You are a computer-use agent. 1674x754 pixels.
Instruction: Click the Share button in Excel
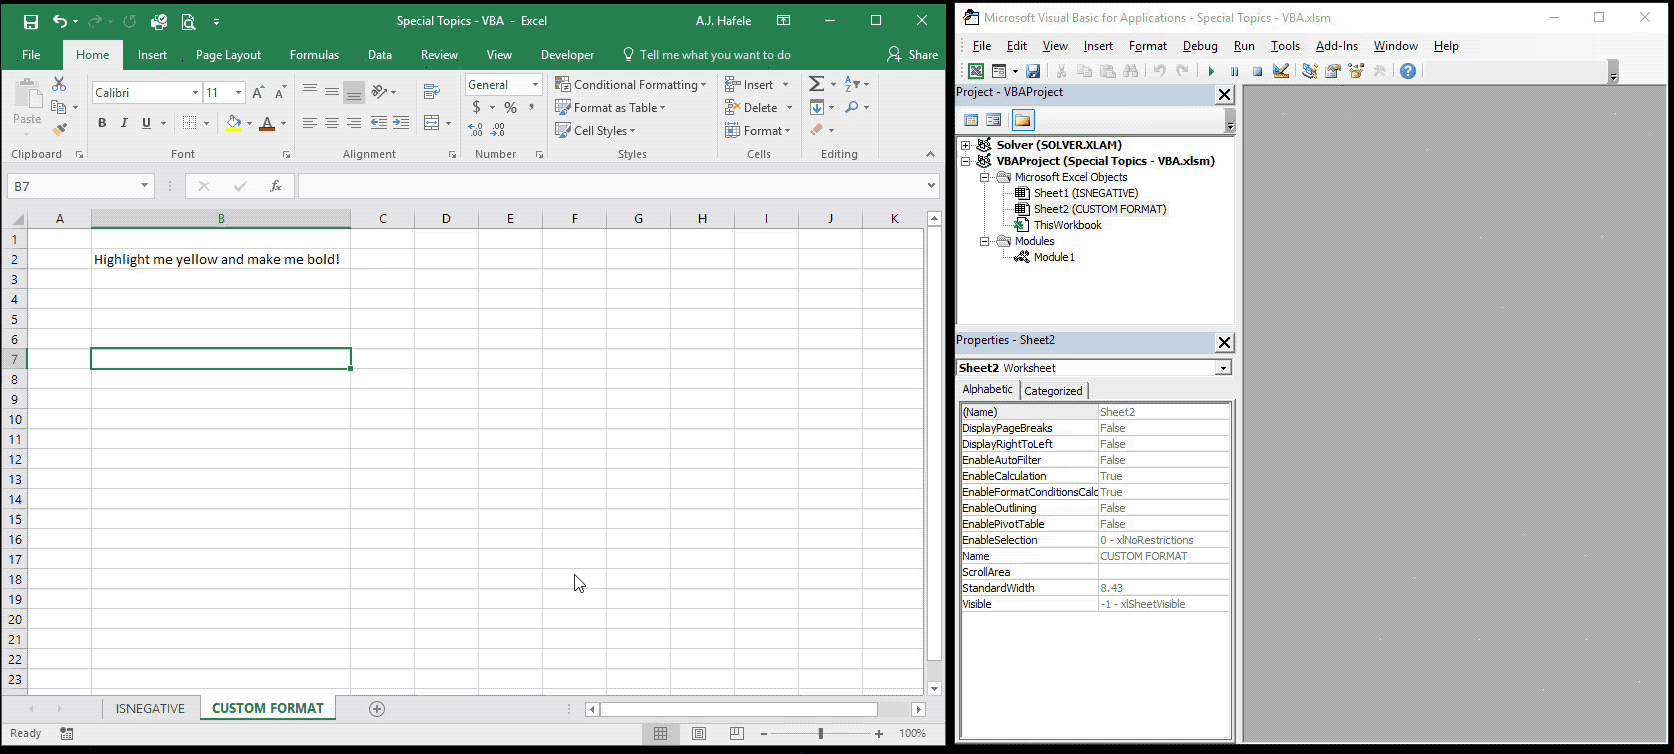[x=912, y=55]
